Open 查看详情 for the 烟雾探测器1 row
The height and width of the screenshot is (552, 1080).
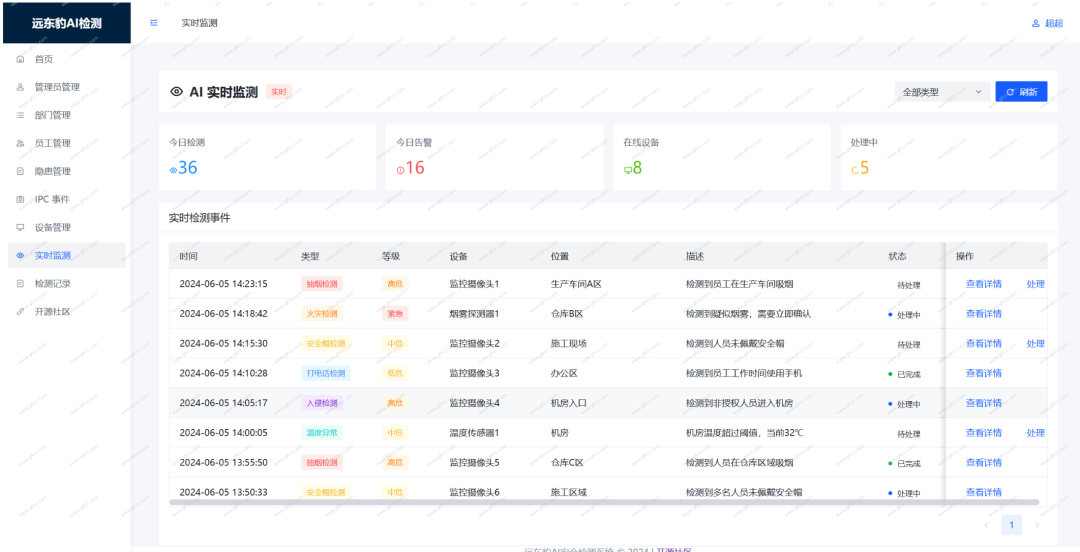[x=984, y=314]
